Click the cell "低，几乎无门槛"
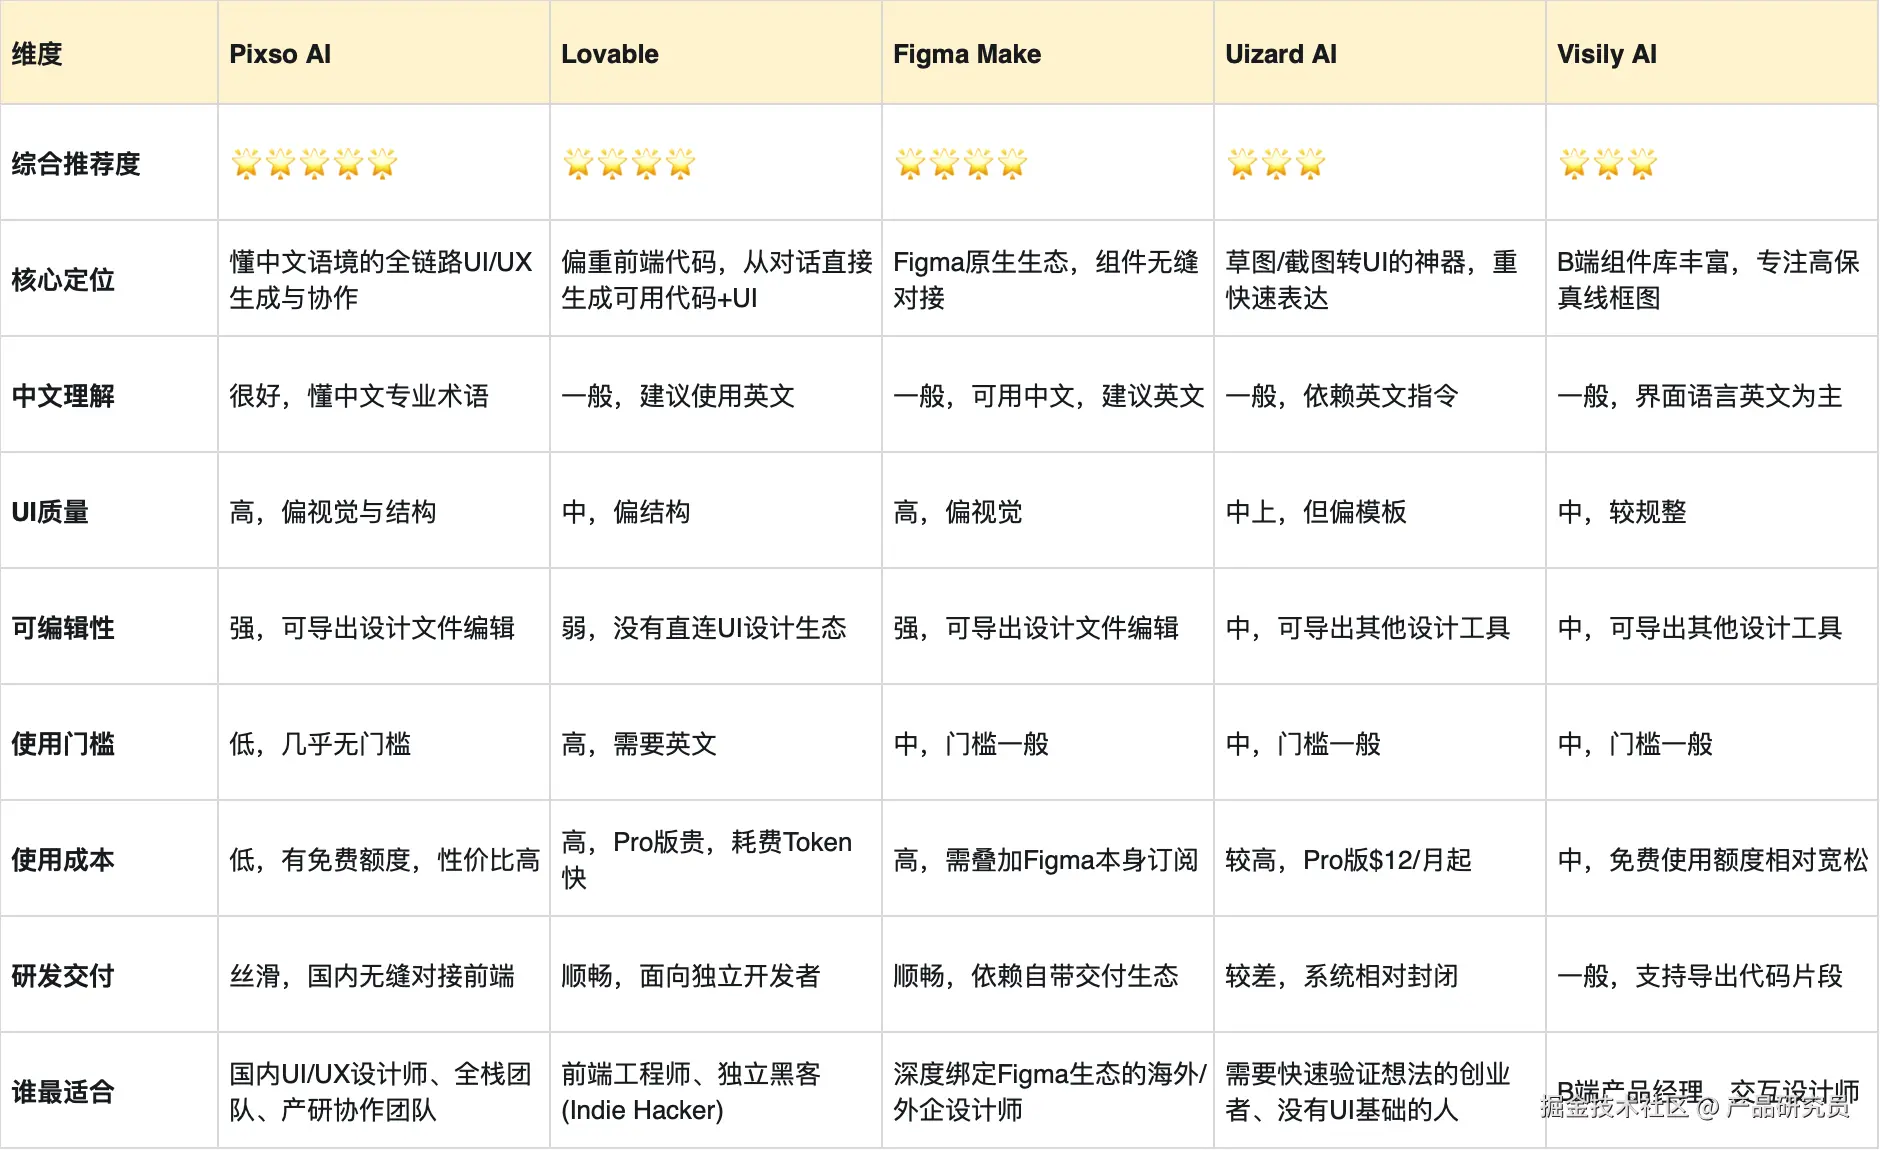Screen dimensions: 1880x1150 click(384, 743)
